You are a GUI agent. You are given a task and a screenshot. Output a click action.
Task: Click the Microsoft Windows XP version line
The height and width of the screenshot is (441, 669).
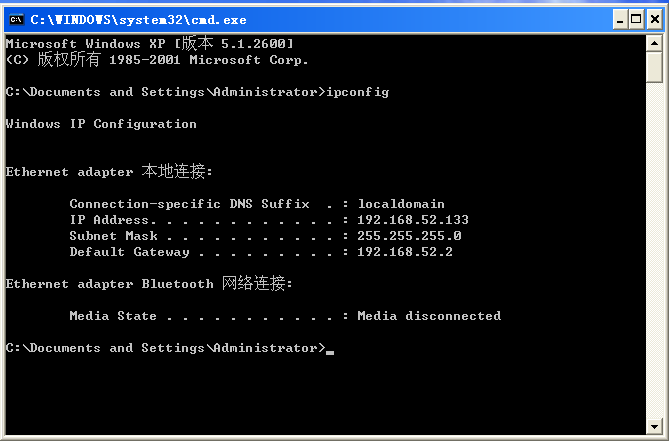149,44
